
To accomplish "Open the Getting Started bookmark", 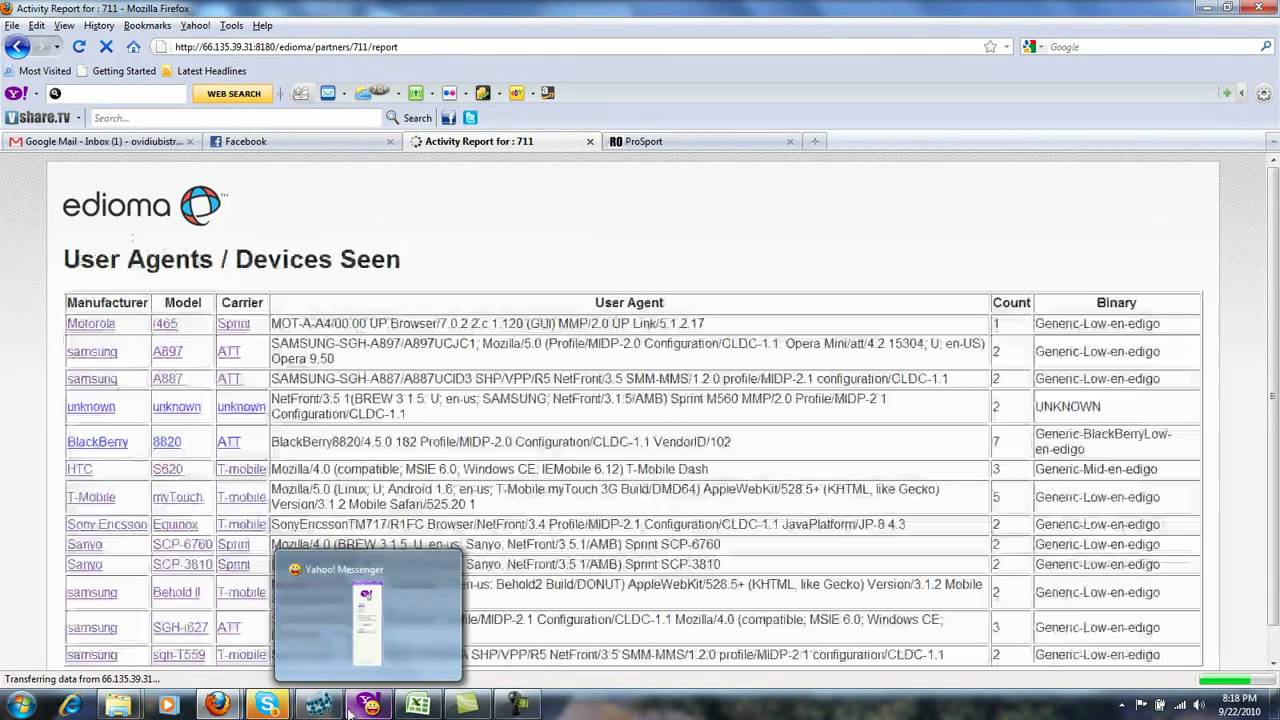I will pyautogui.click(x=116, y=71).
